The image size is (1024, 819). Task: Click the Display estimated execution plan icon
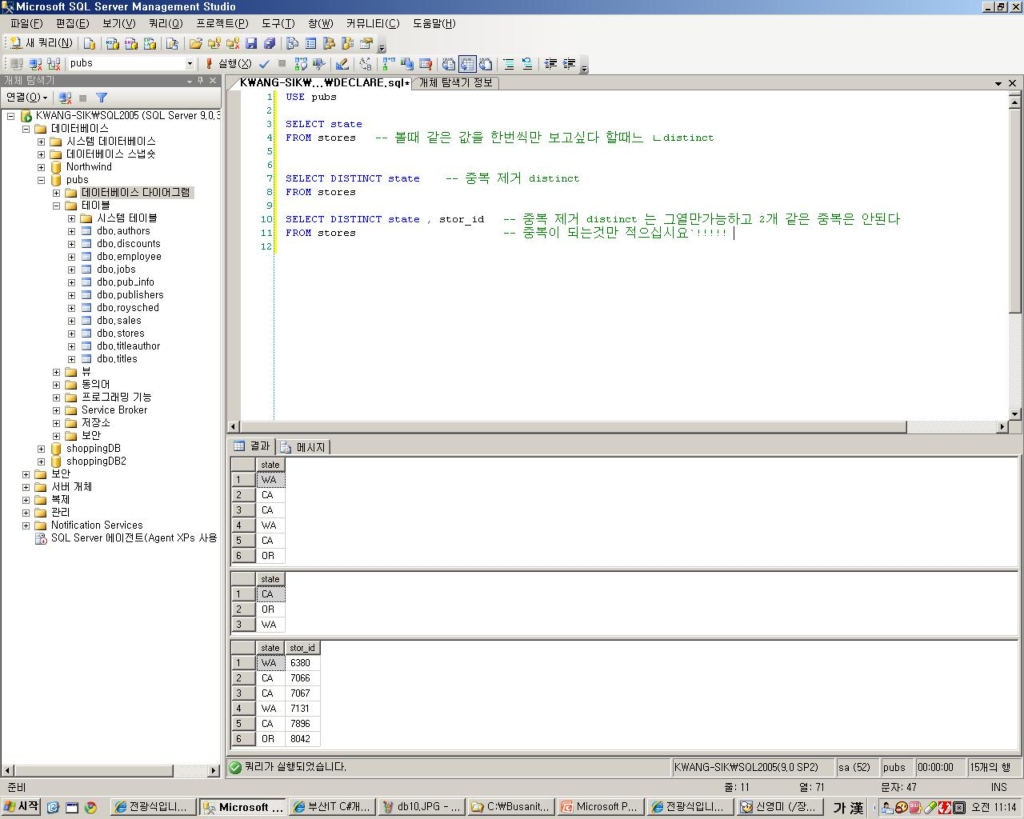(301, 63)
